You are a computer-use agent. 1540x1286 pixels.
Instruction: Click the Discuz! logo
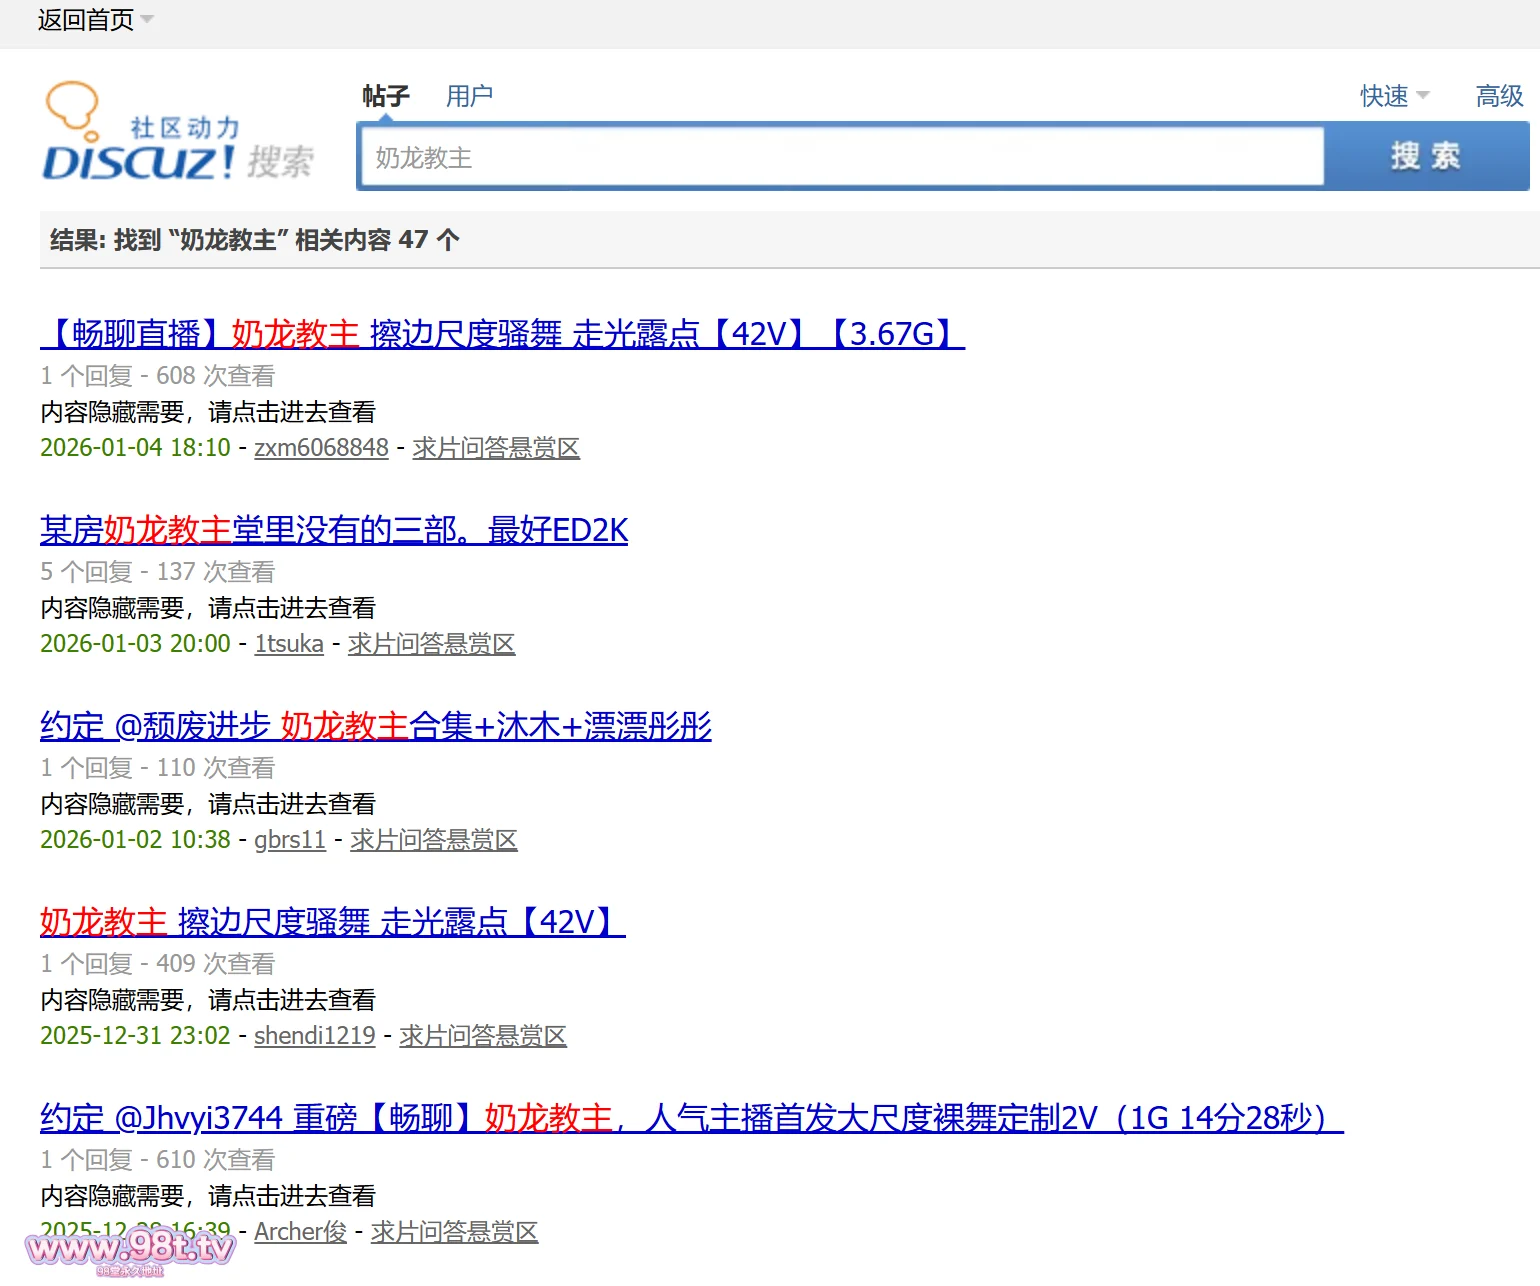[177, 135]
